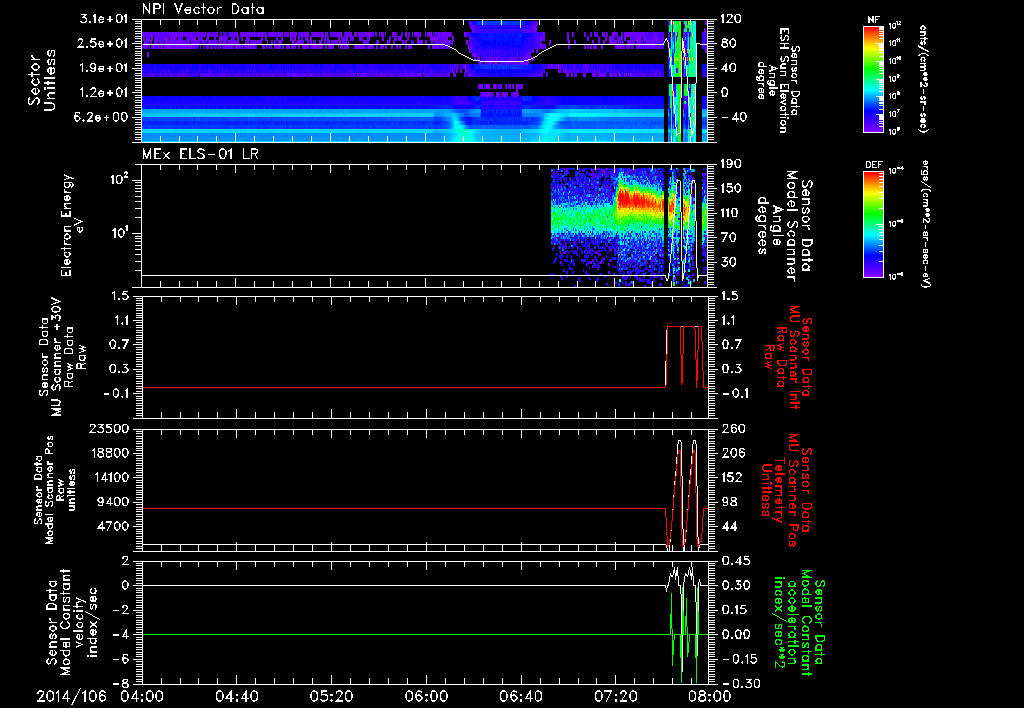This screenshot has width=1024, height=708.
Task: Click the "152" telemetry tick value
Action: 731,477
